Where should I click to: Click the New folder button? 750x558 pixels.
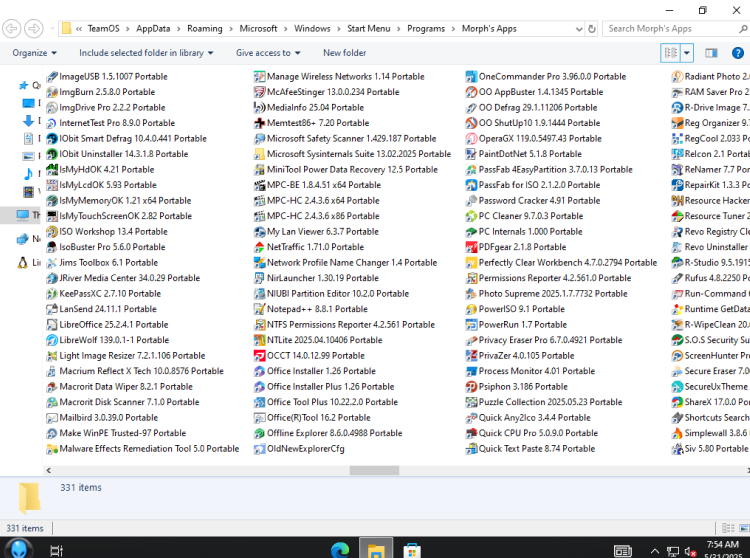(x=344, y=53)
